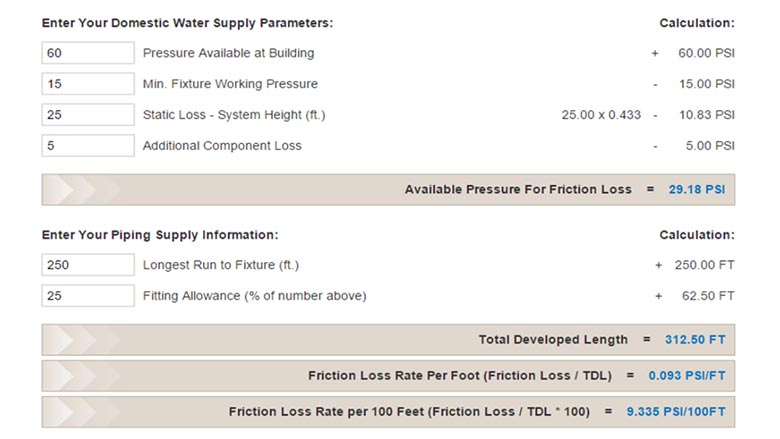Focus the Static Loss System Height input

click(x=88, y=114)
